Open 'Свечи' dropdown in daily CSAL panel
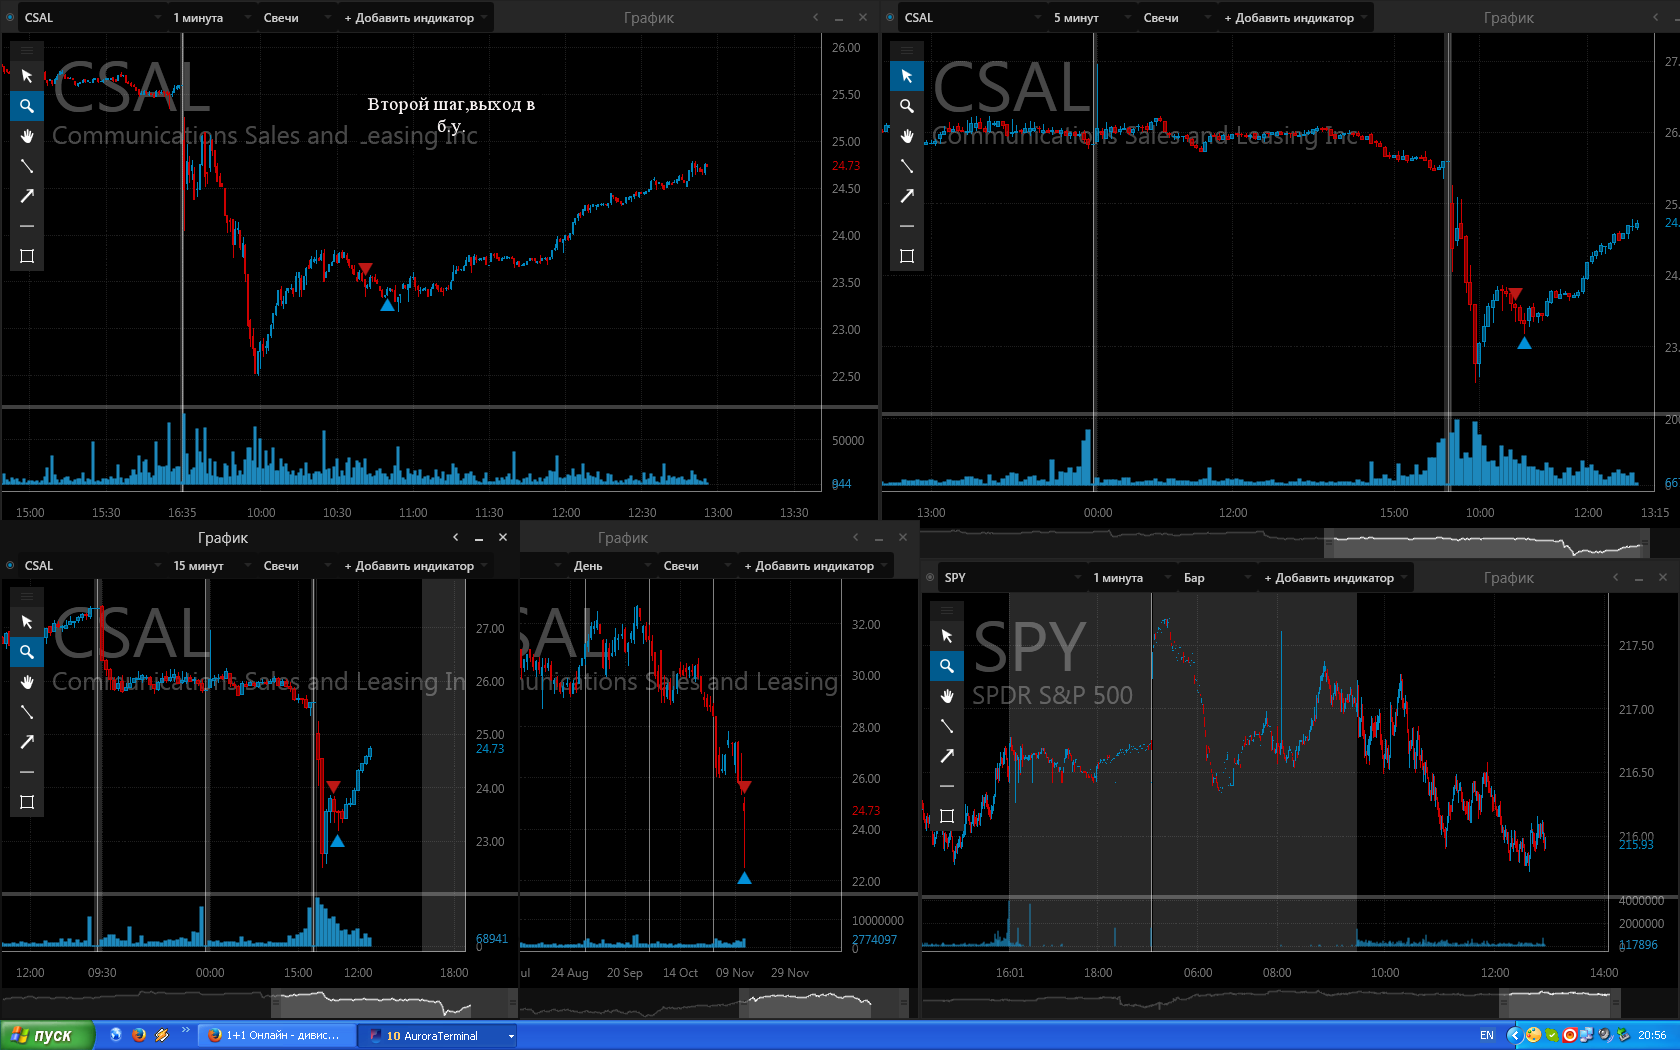This screenshot has width=1680, height=1050. click(695, 566)
